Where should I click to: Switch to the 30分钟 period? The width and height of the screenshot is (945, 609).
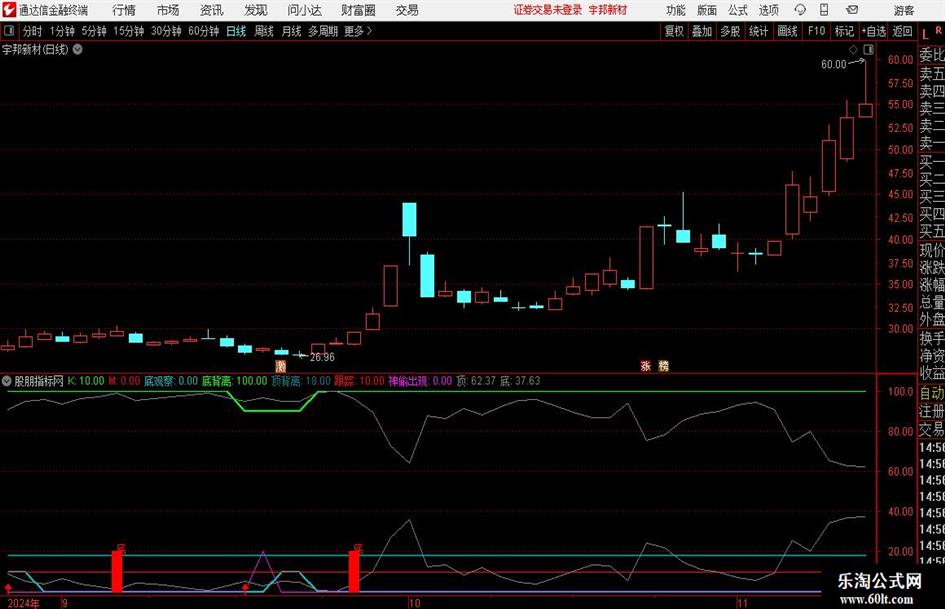pos(166,31)
